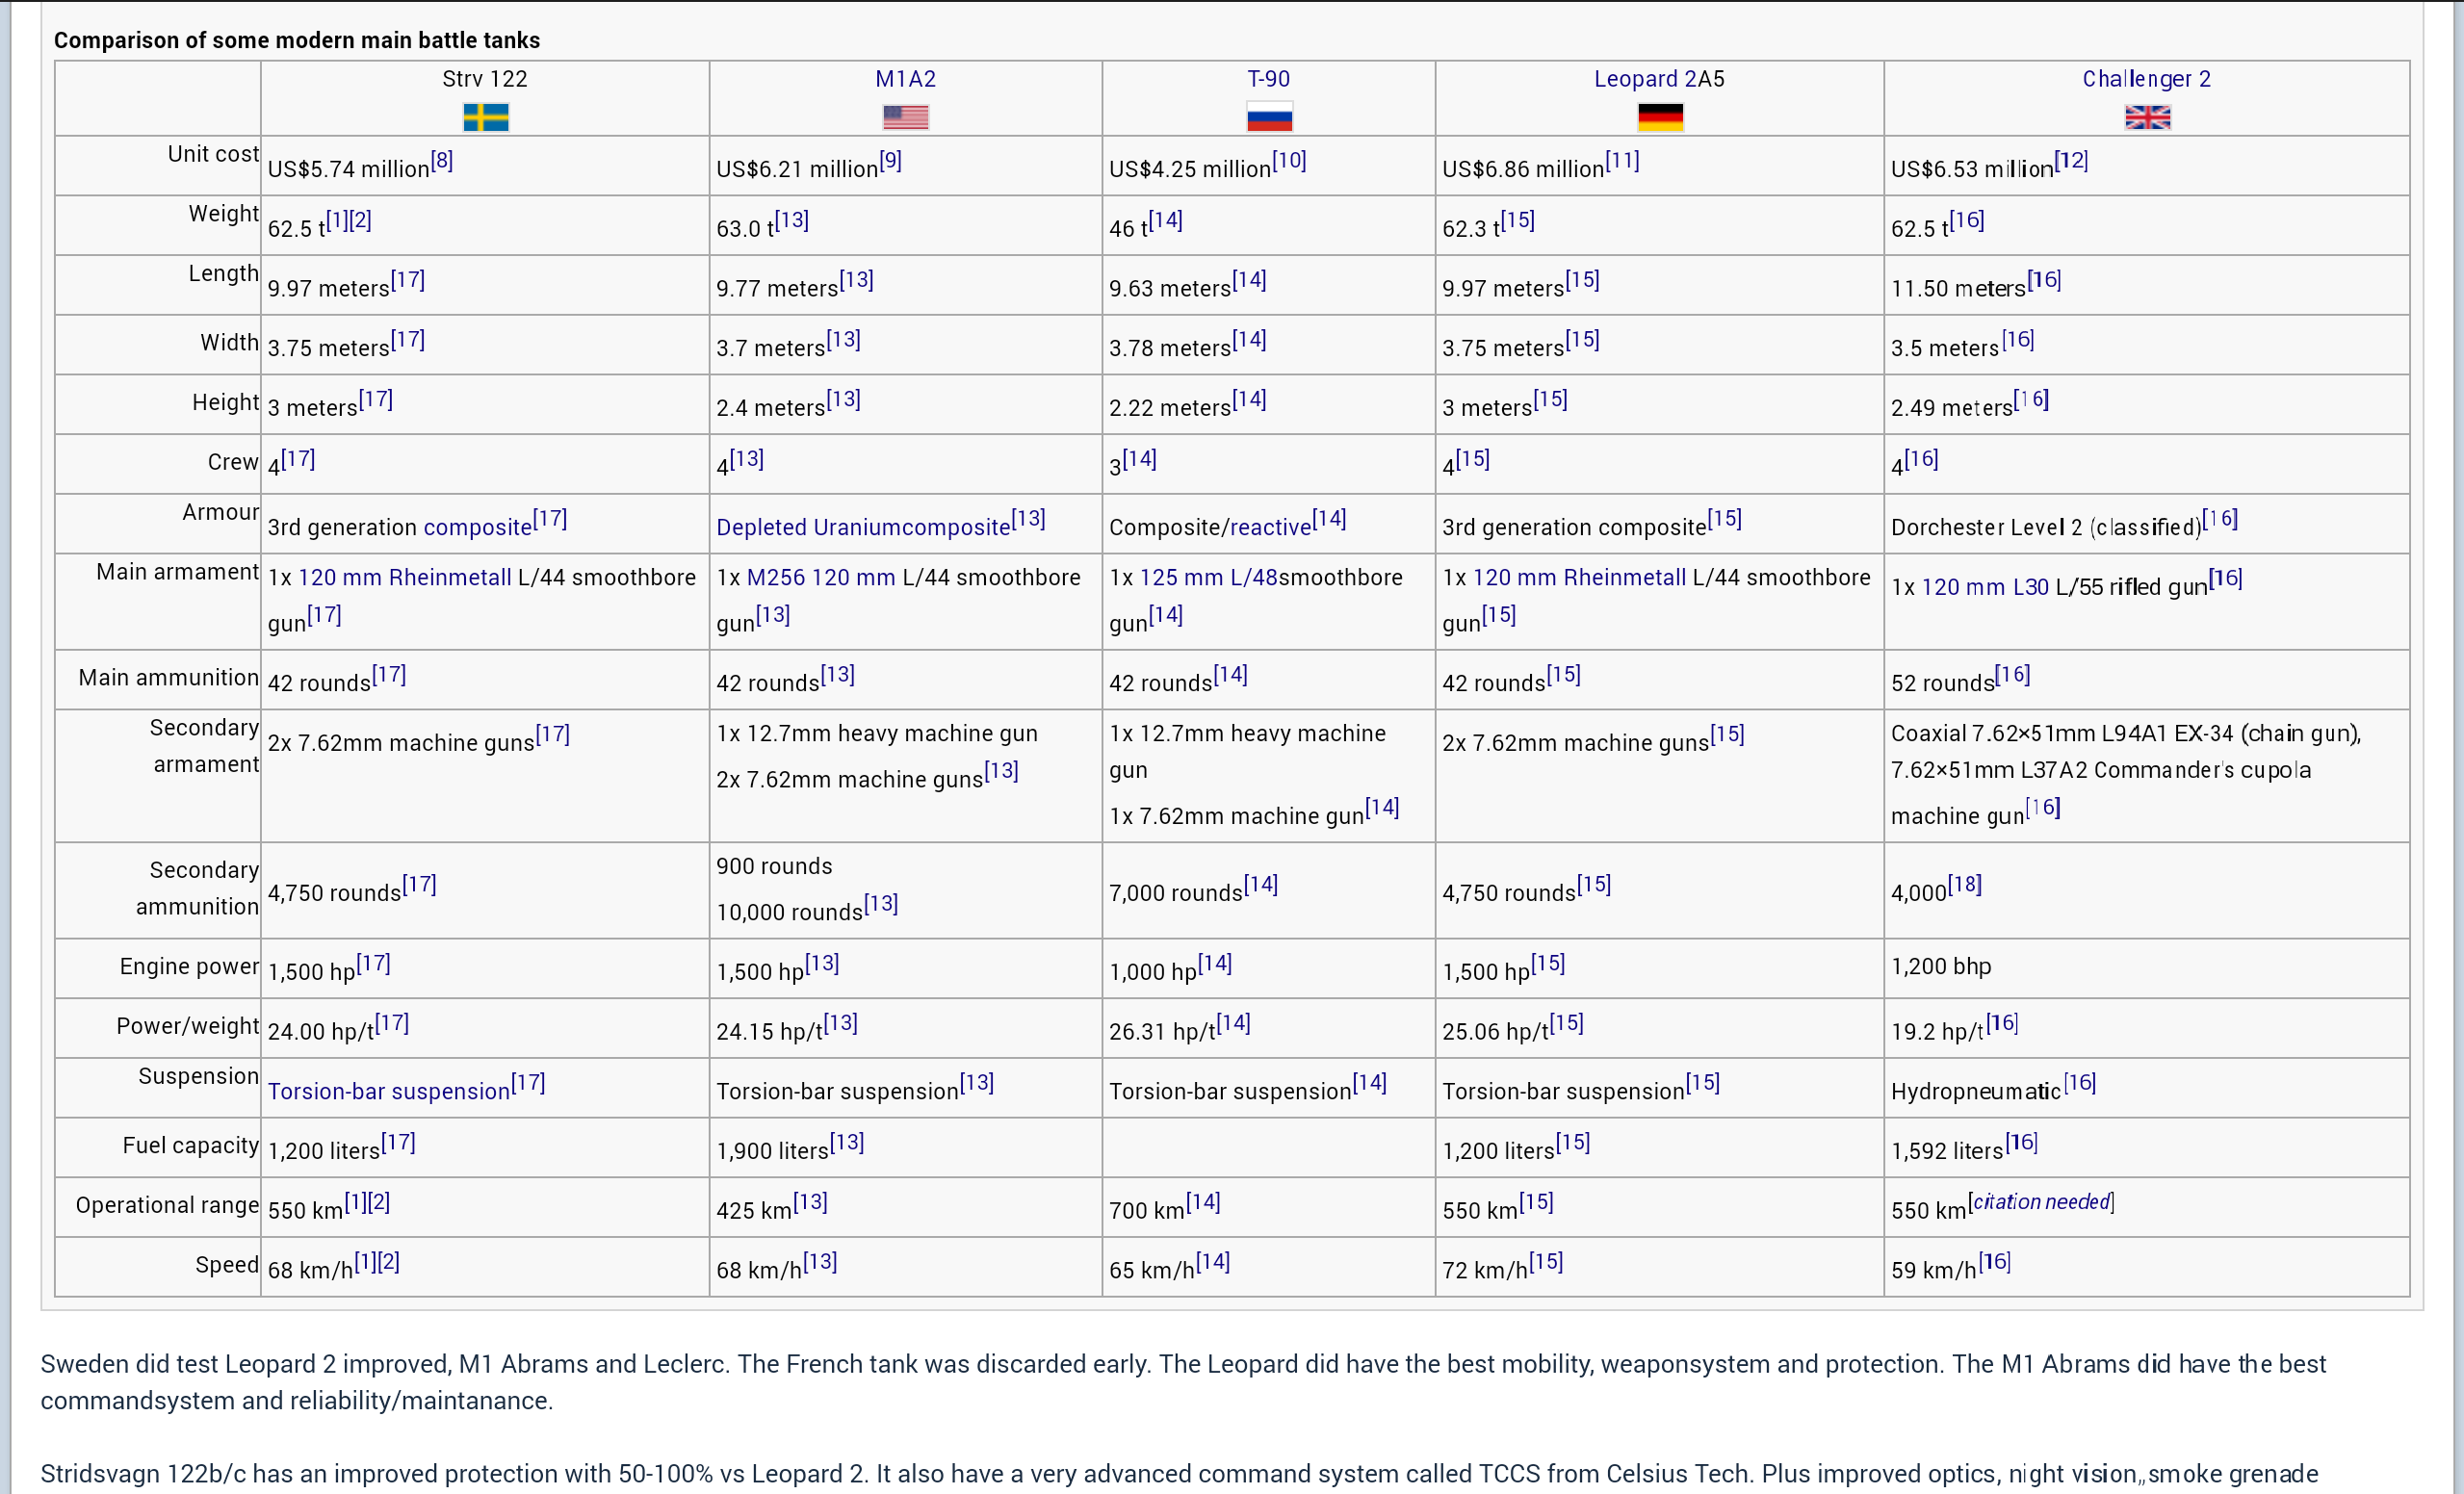Click citation [2] after 68 km/h Strv 122 speed

(x=389, y=1262)
